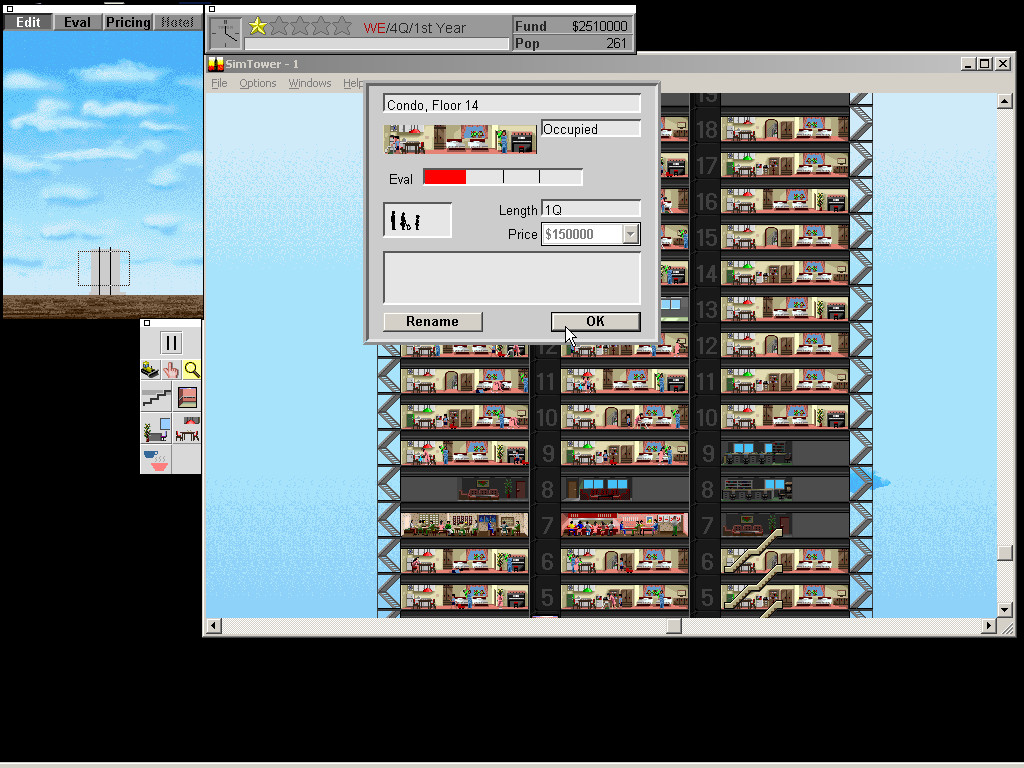Switch to the Pricing tab
Screen dimensions: 1024x768
coord(128,22)
